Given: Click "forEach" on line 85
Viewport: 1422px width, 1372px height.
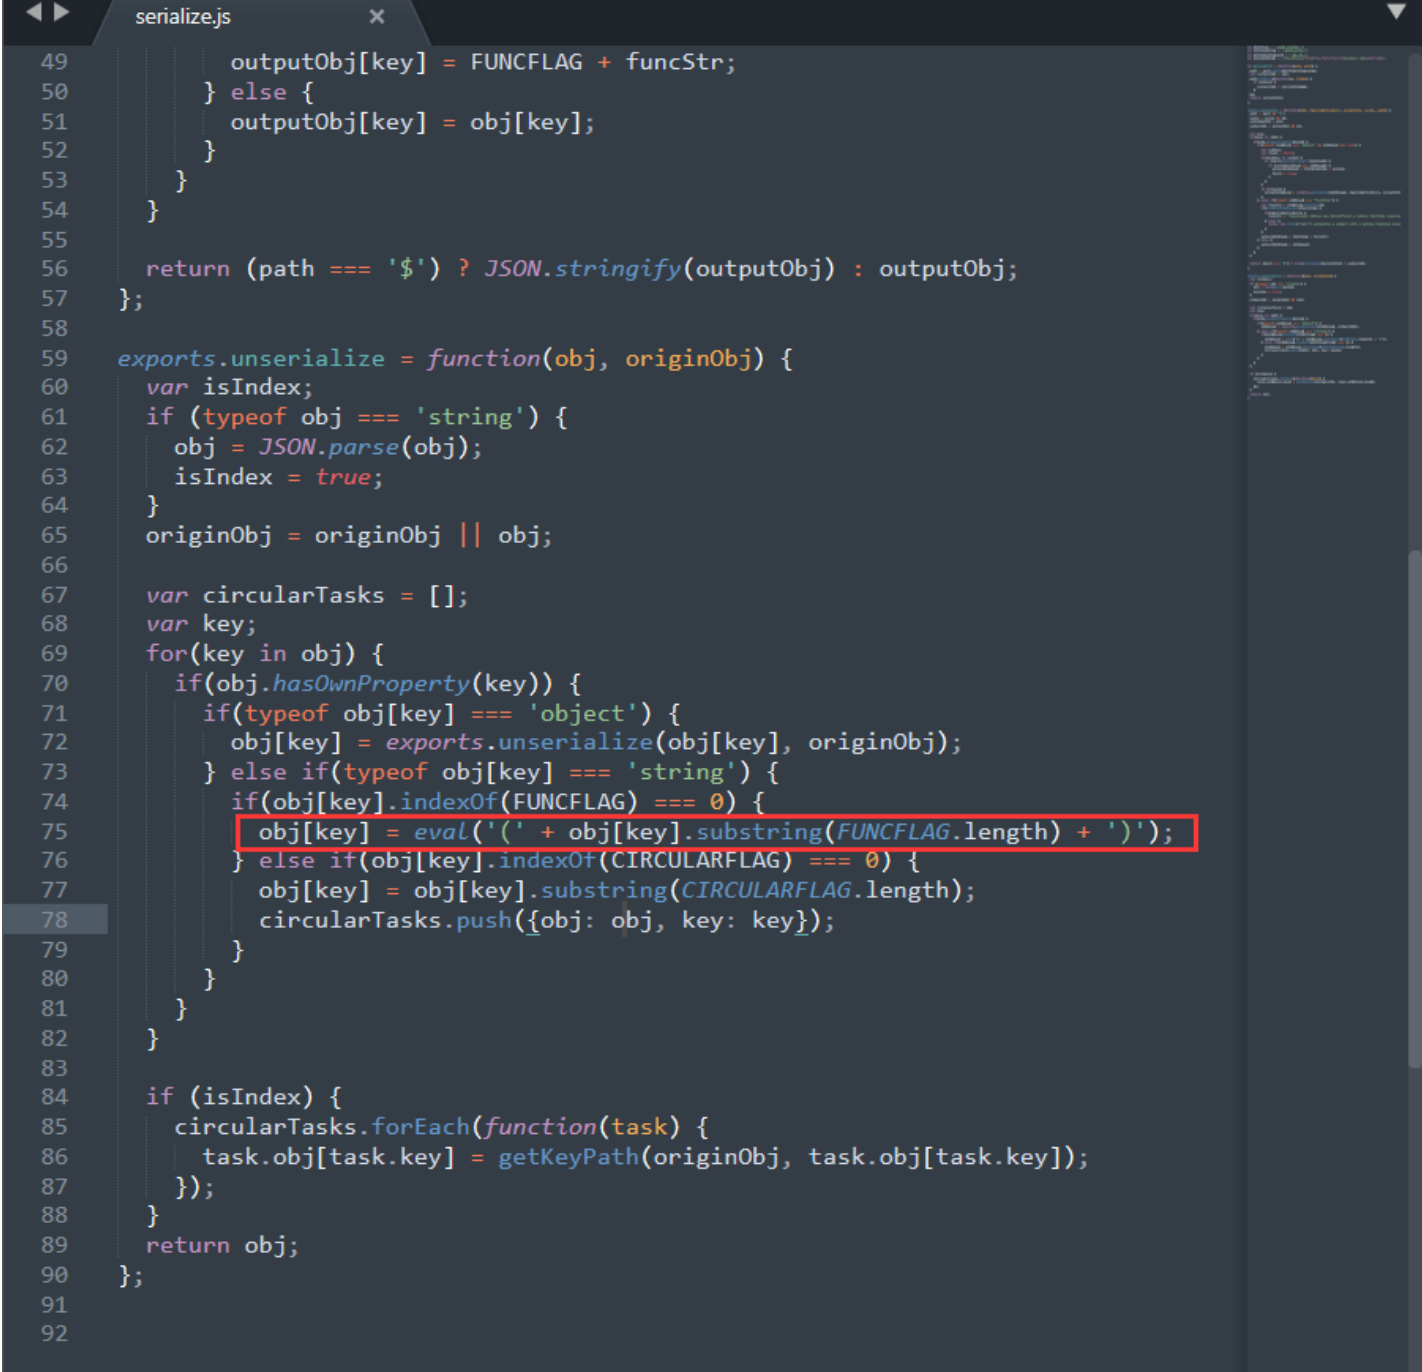Looking at the screenshot, I should pyautogui.click(x=420, y=1127).
